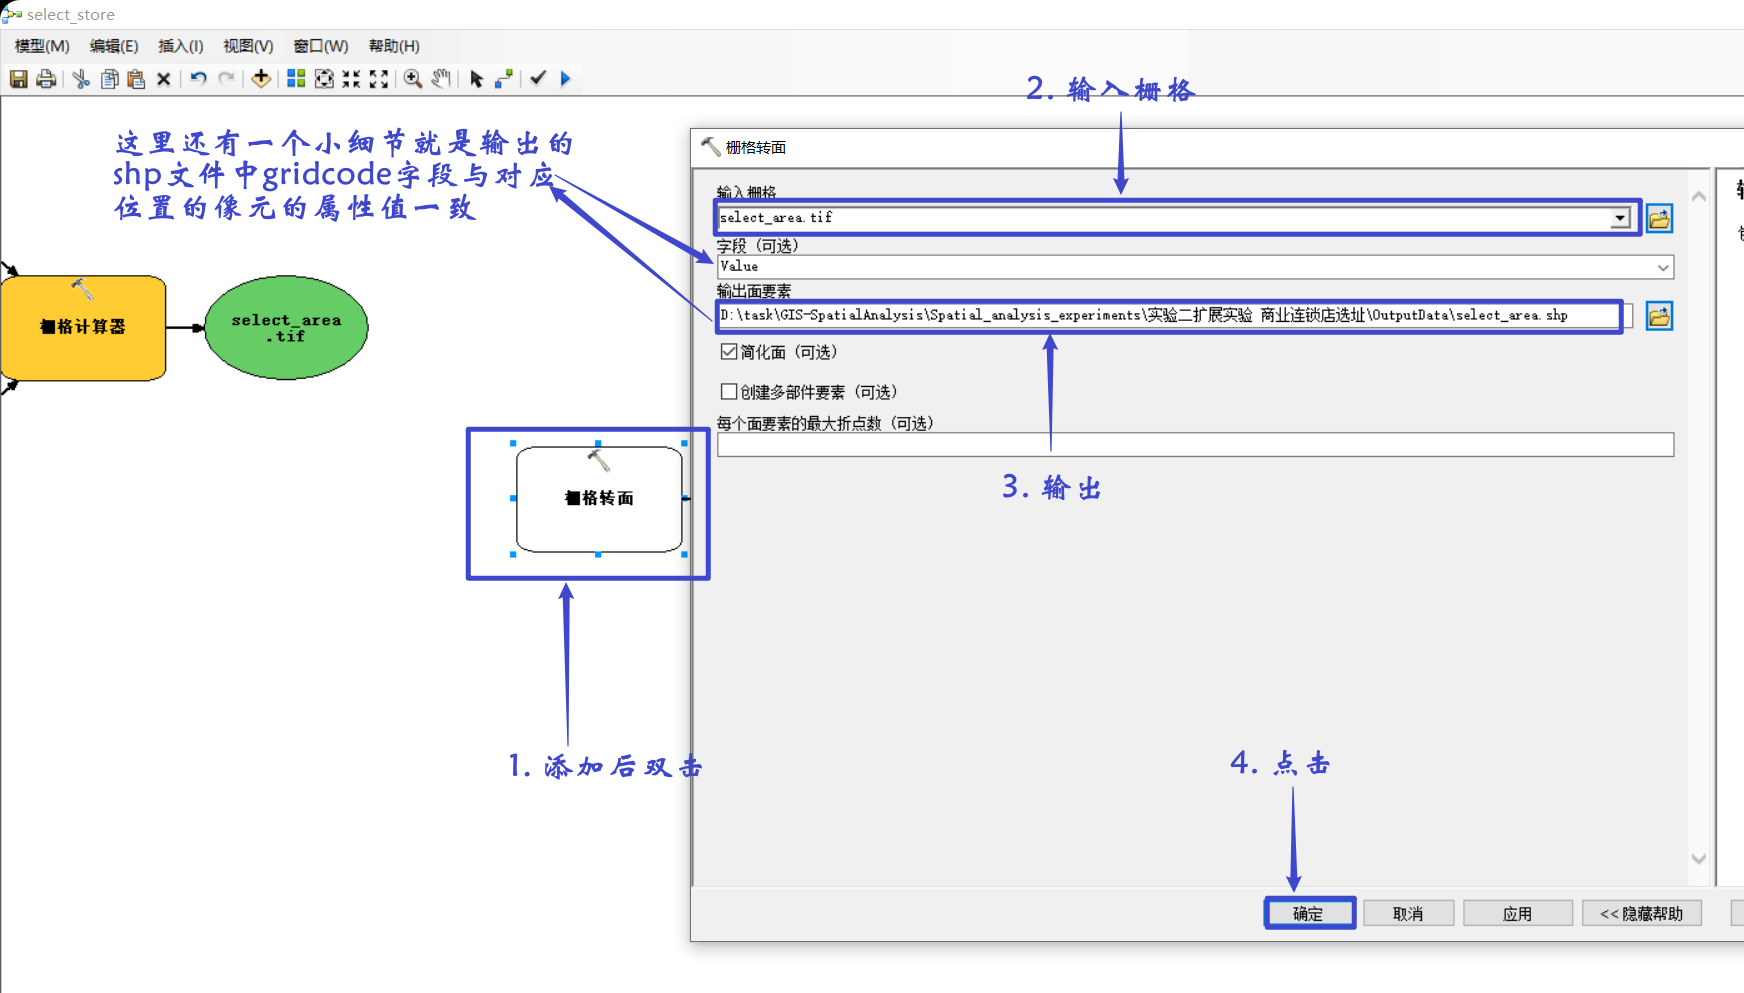Choose the Pan (hand) tool
This screenshot has width=1744, height=993.
440,79
